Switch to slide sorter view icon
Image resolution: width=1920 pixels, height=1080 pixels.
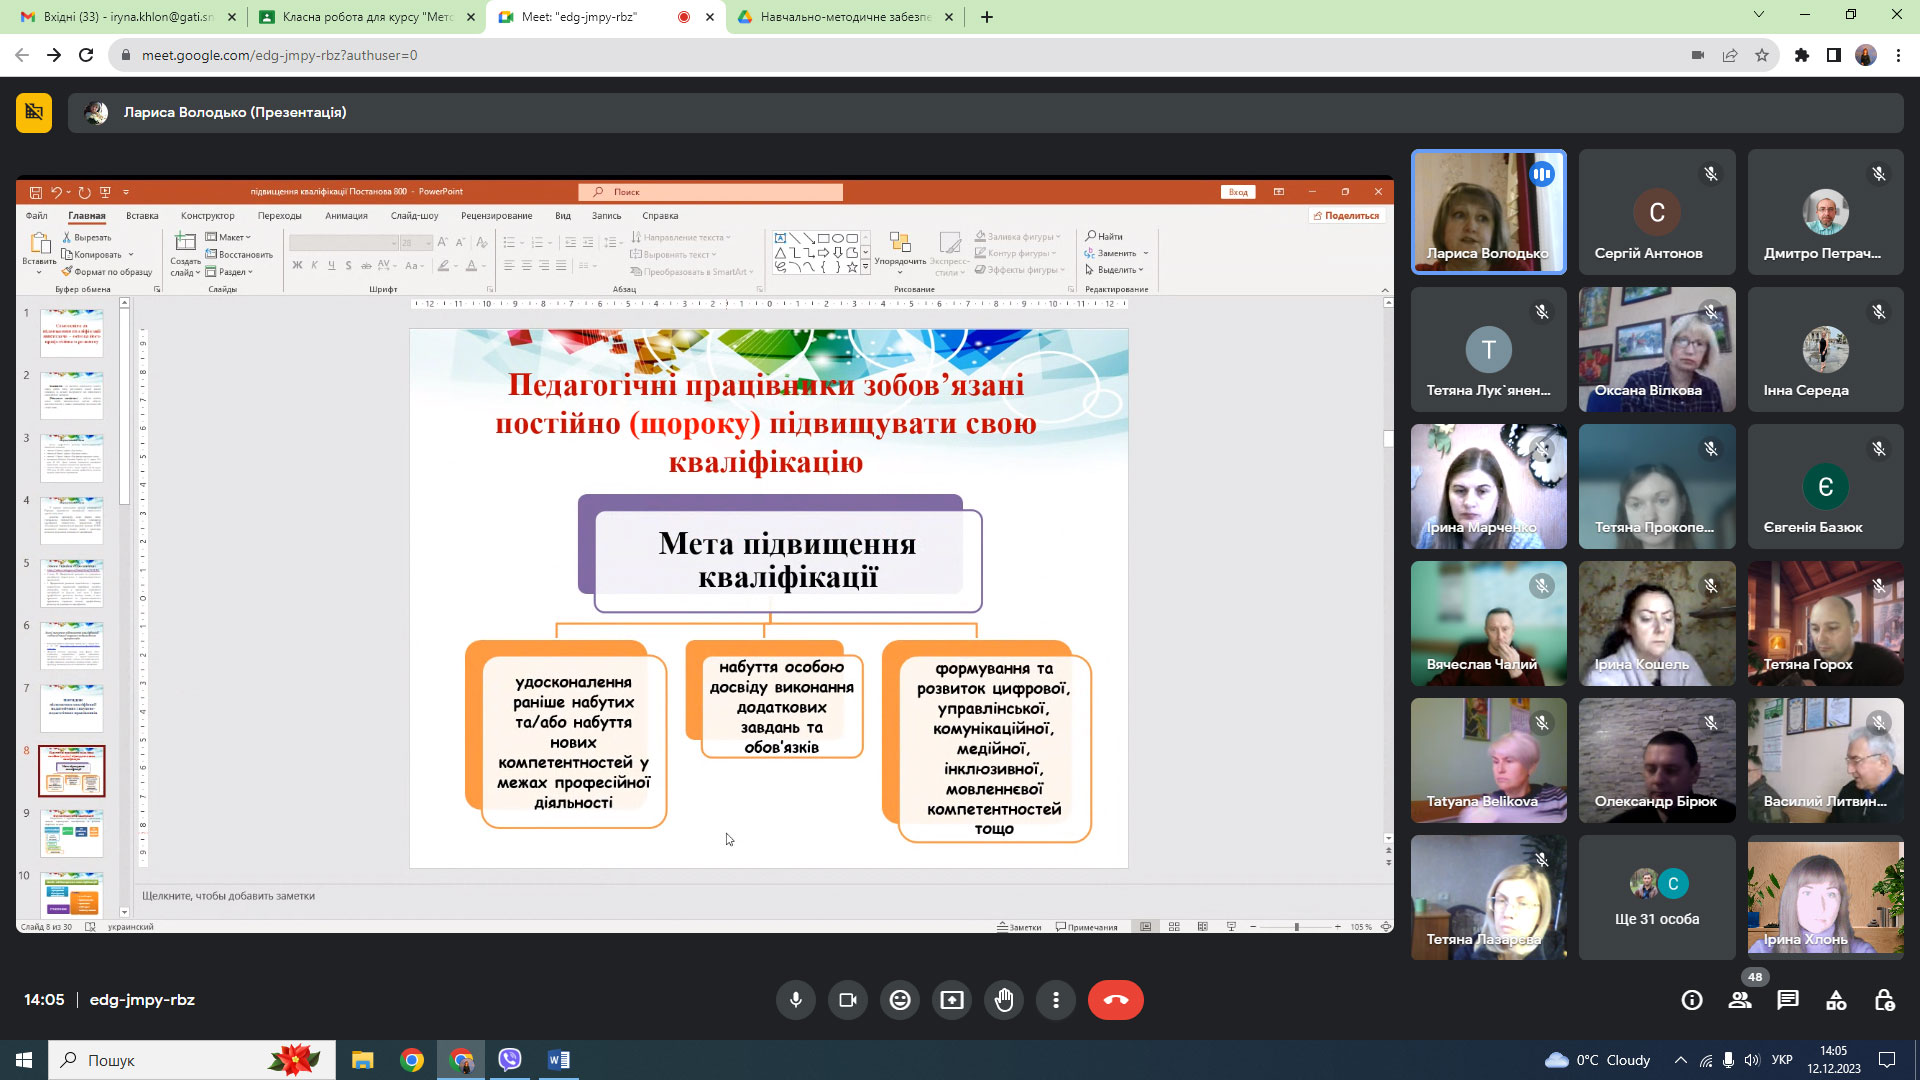pyautogui.click(x=1174, y=927)
